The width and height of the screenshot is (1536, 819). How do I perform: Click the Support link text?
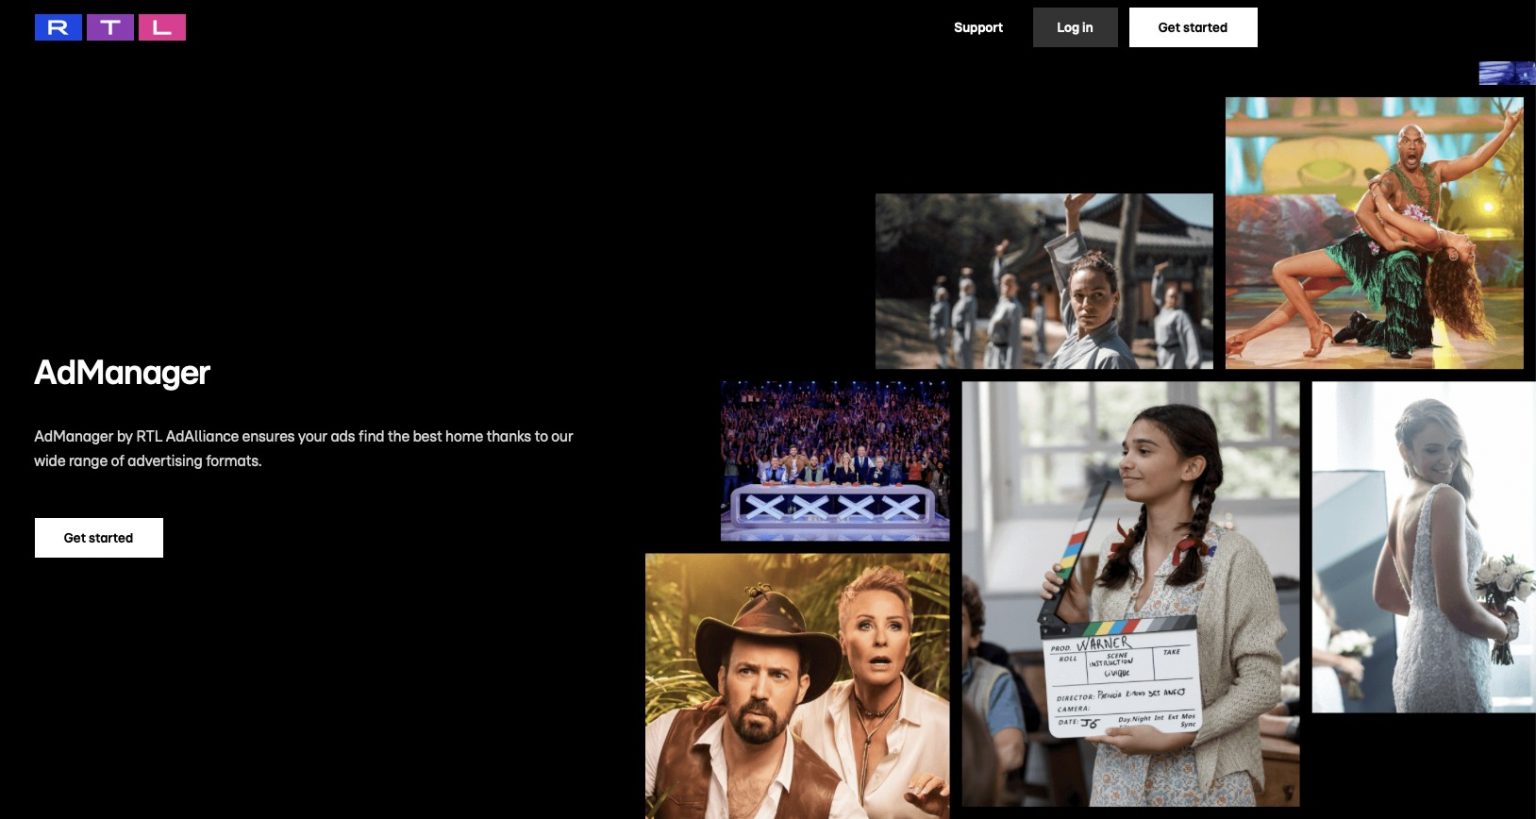tap(978, 27)
